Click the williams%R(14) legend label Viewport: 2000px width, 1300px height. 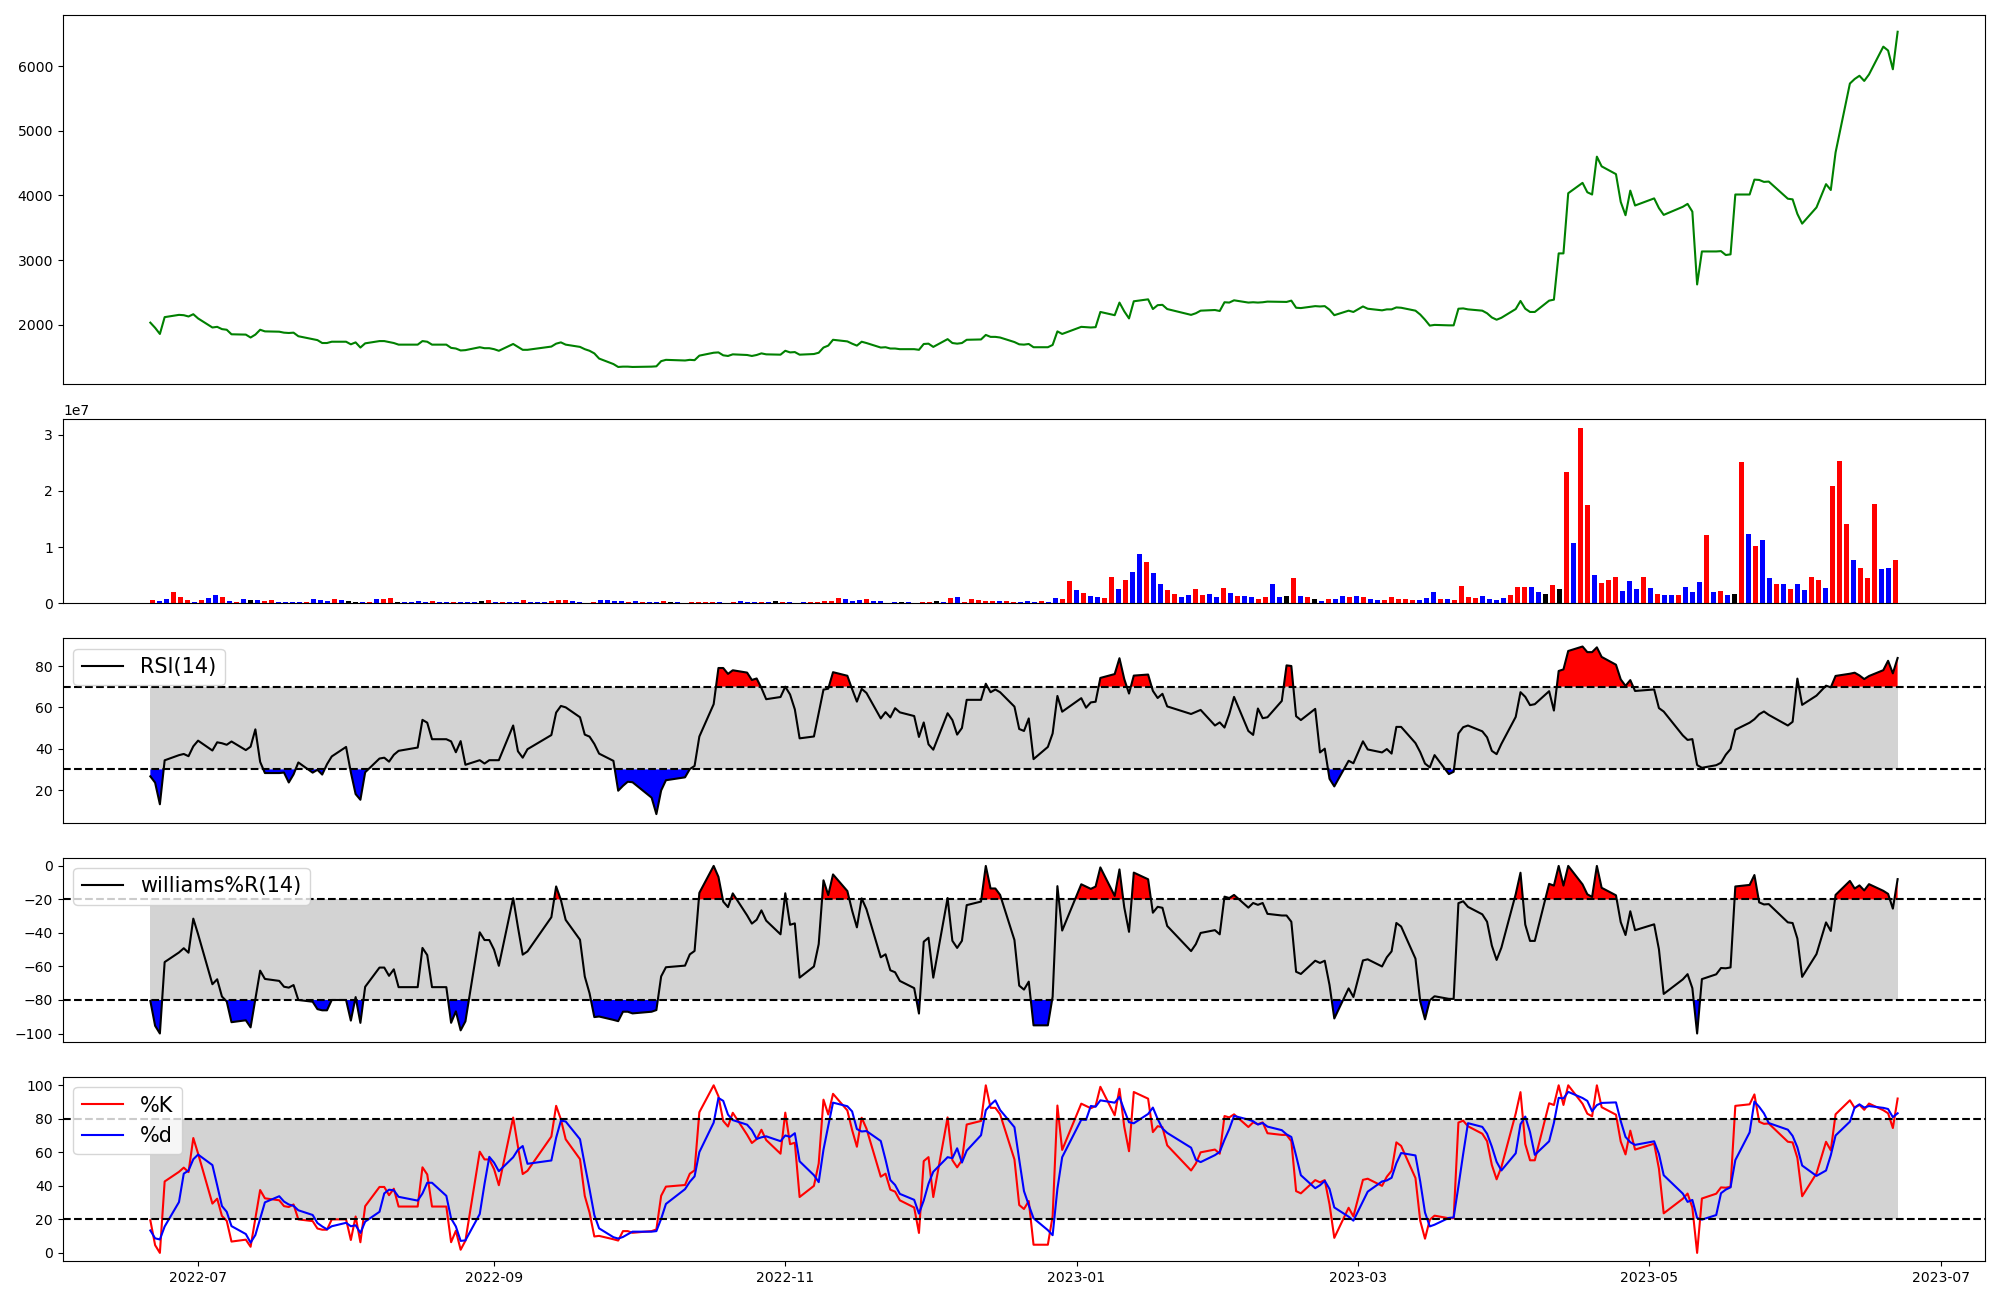click(x=220, y=885)
